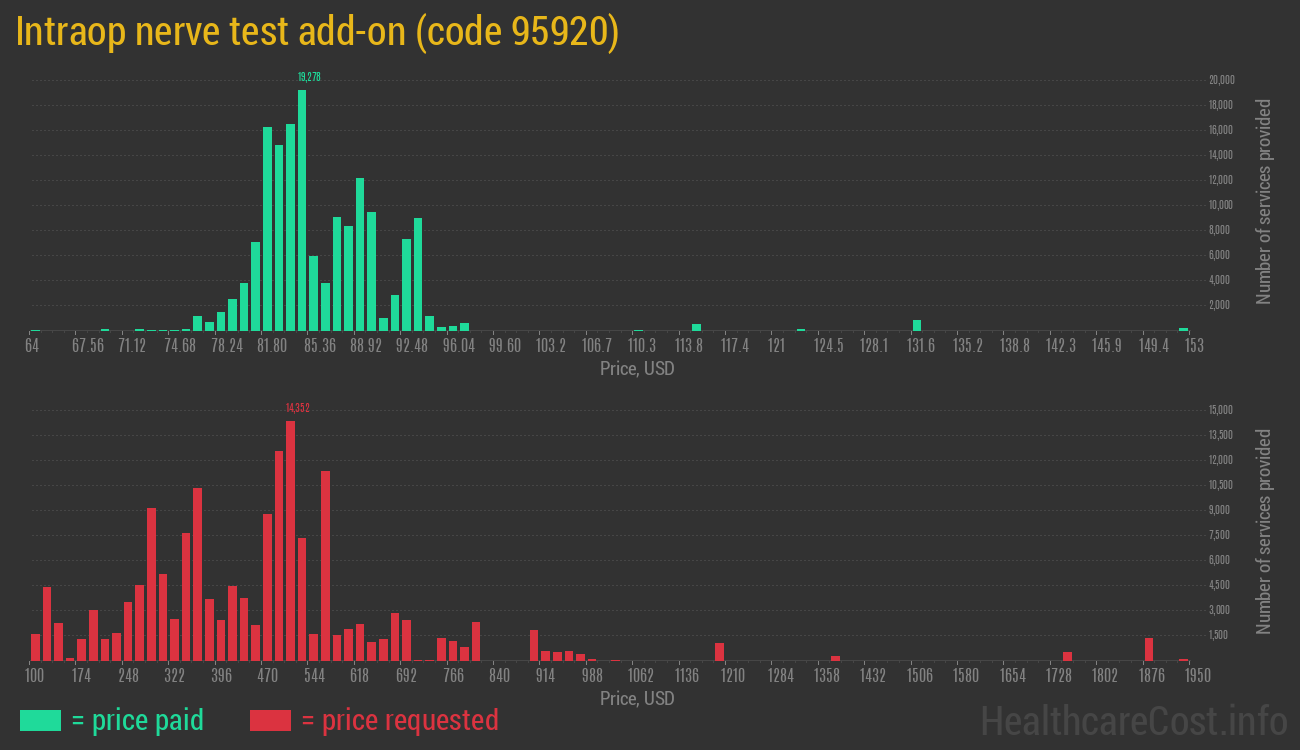The height and width of the screenshot is (750, 1300).
Task: Select the green price paid legend swatch
Action: [40, 720]
